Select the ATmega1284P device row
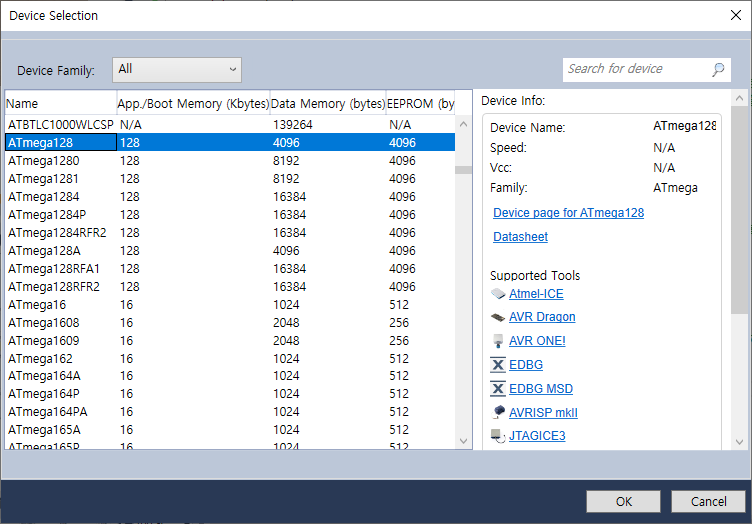This screenshot has width=752, height=524. point(230,214)
